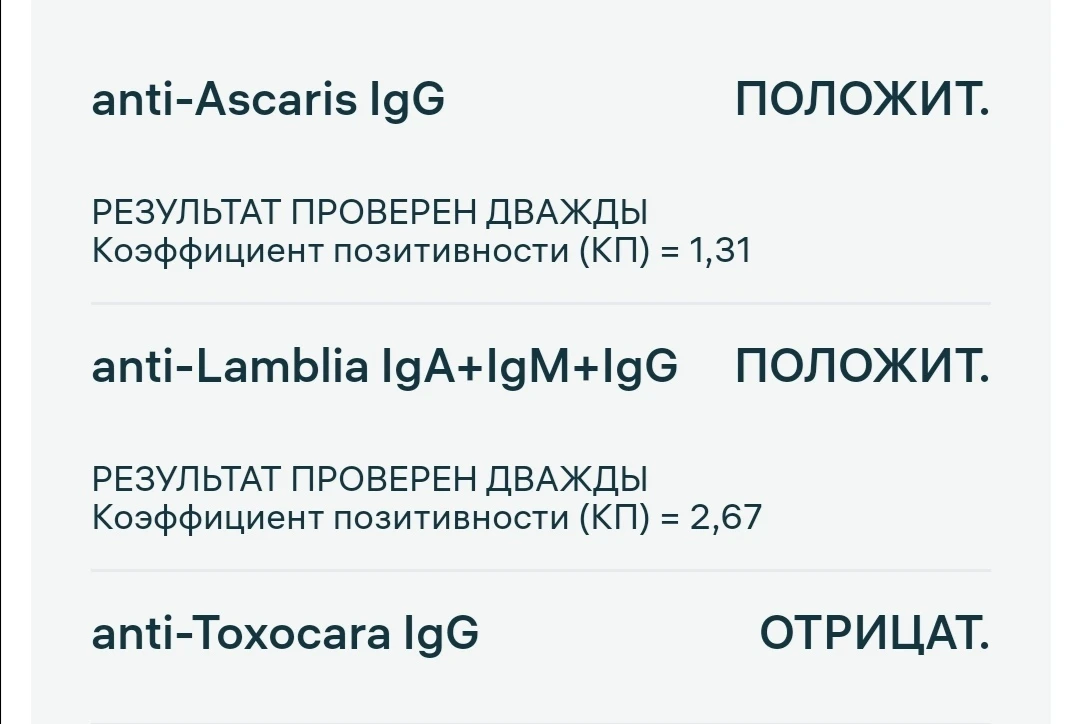The image size is (1080, 724).
Task: Click РЕЗУЛЬТАТ ПРОВЕРЕН ДВАЖДЫ note under anti-Lamblia
Action: [370, 479]
